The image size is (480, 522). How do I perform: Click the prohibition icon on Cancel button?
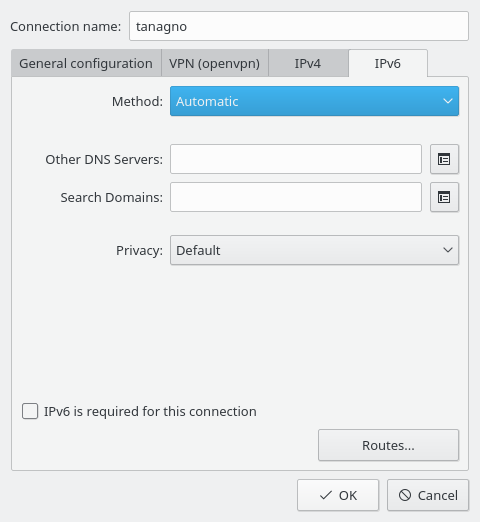pos(405,495)
